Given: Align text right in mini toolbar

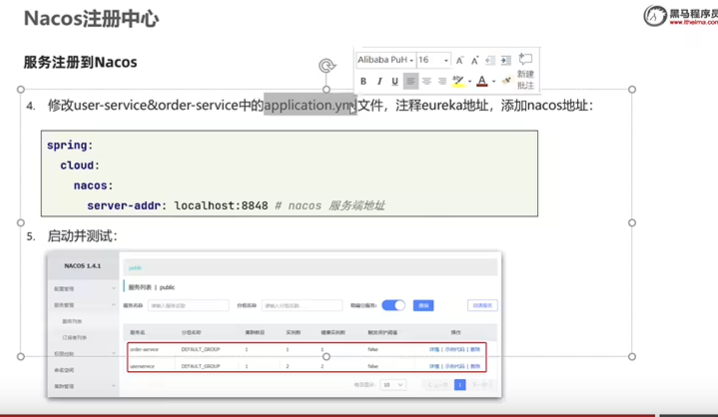Looking at the screenshot, I should (442, 81).
